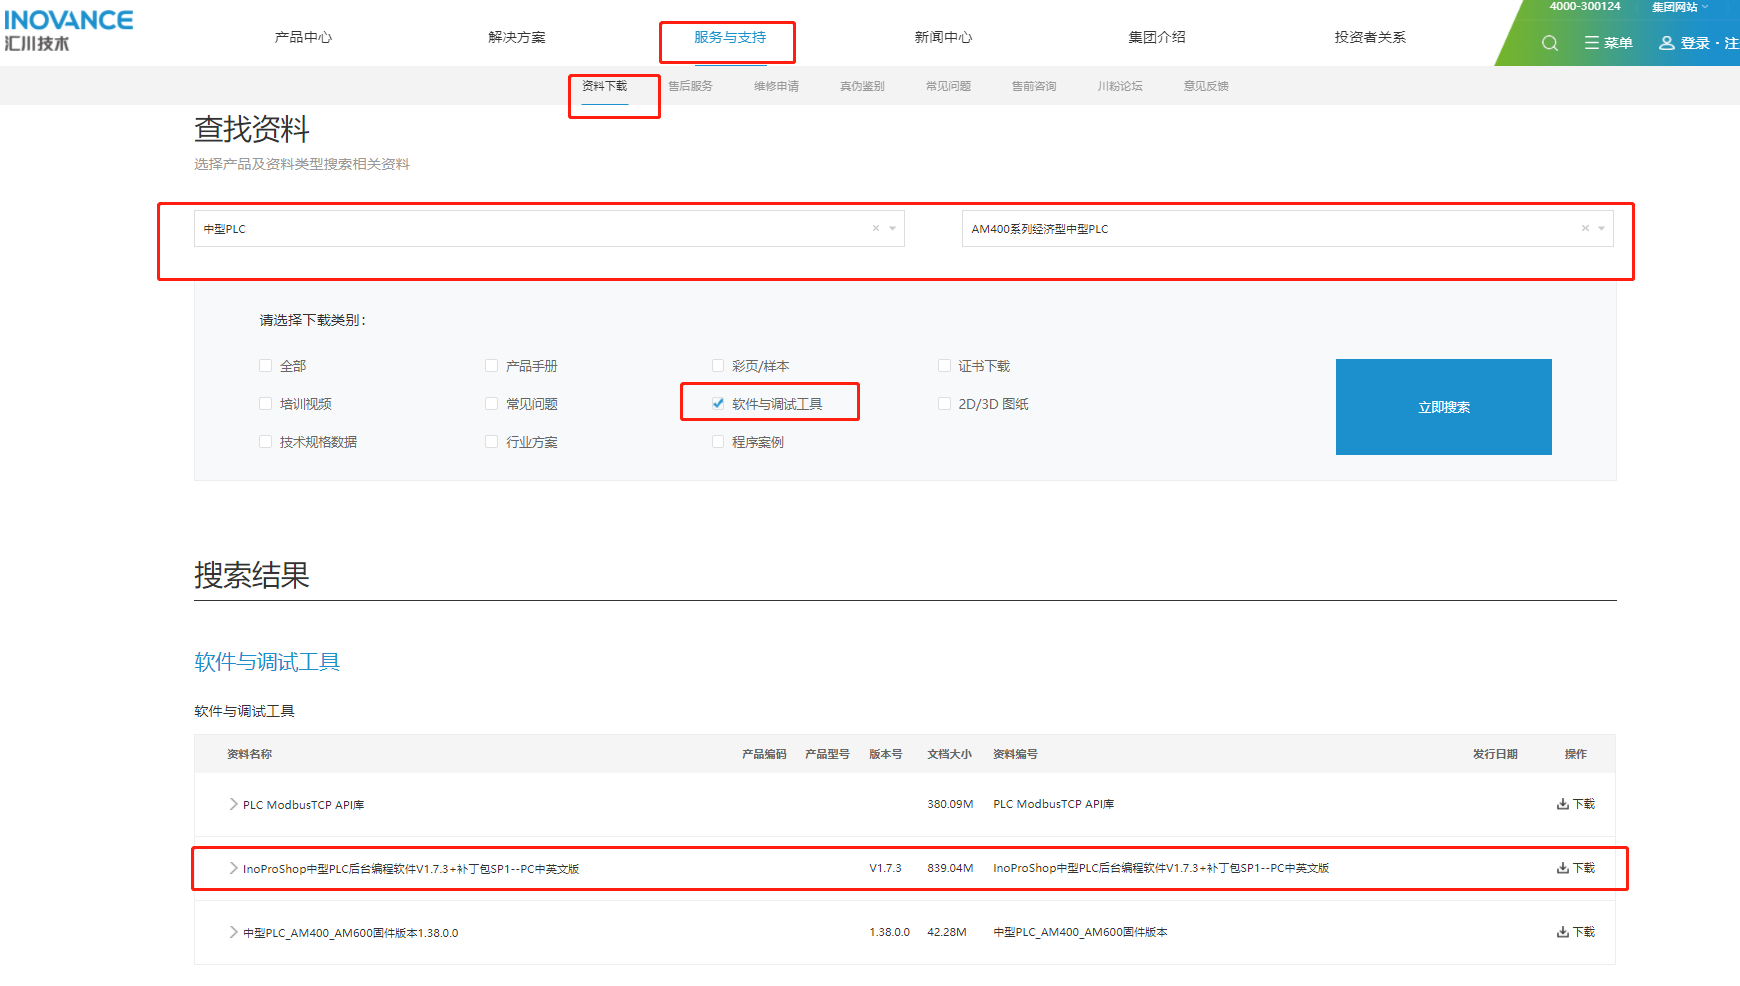Viewport: 1740px width, 986px height.
Task: Open the 新闻中心 menu
Action: 943,37
